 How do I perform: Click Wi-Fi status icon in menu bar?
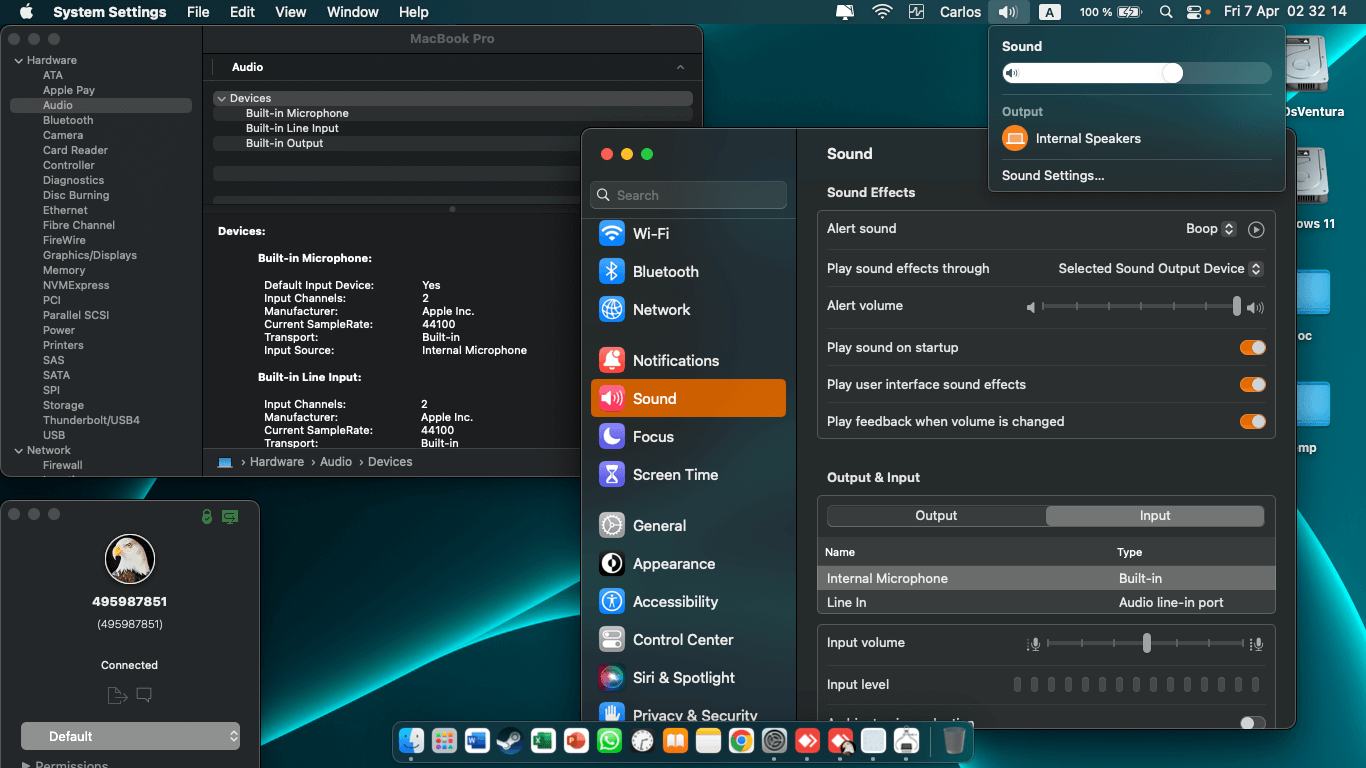point(882,12)
